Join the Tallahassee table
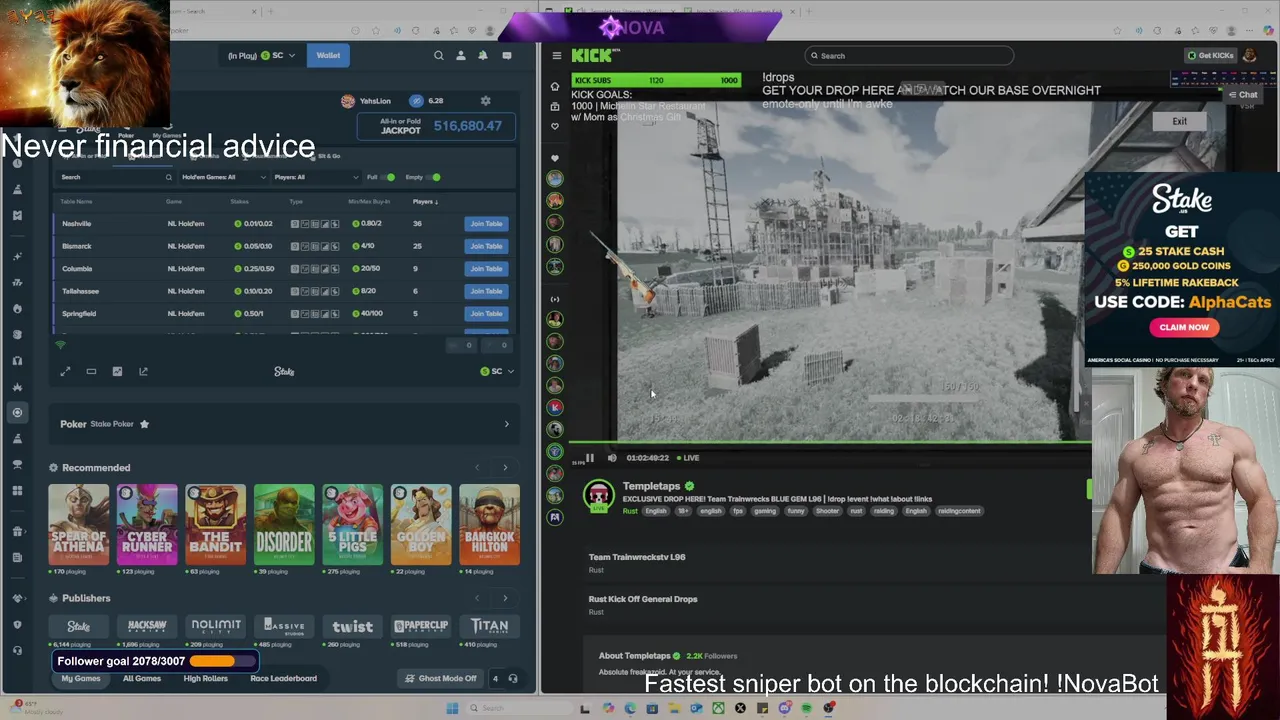The height and width of the screenshot is (720, 1280). [486, 291]
